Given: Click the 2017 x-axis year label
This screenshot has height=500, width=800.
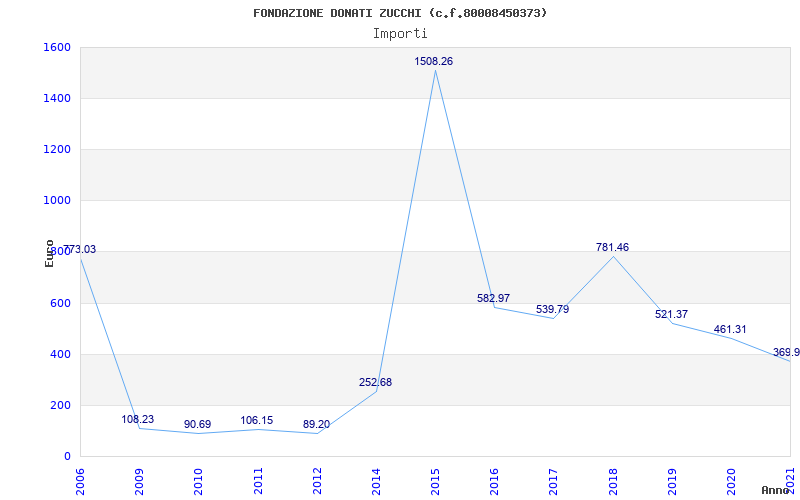Looking at the screenshot, I should 554,481.
